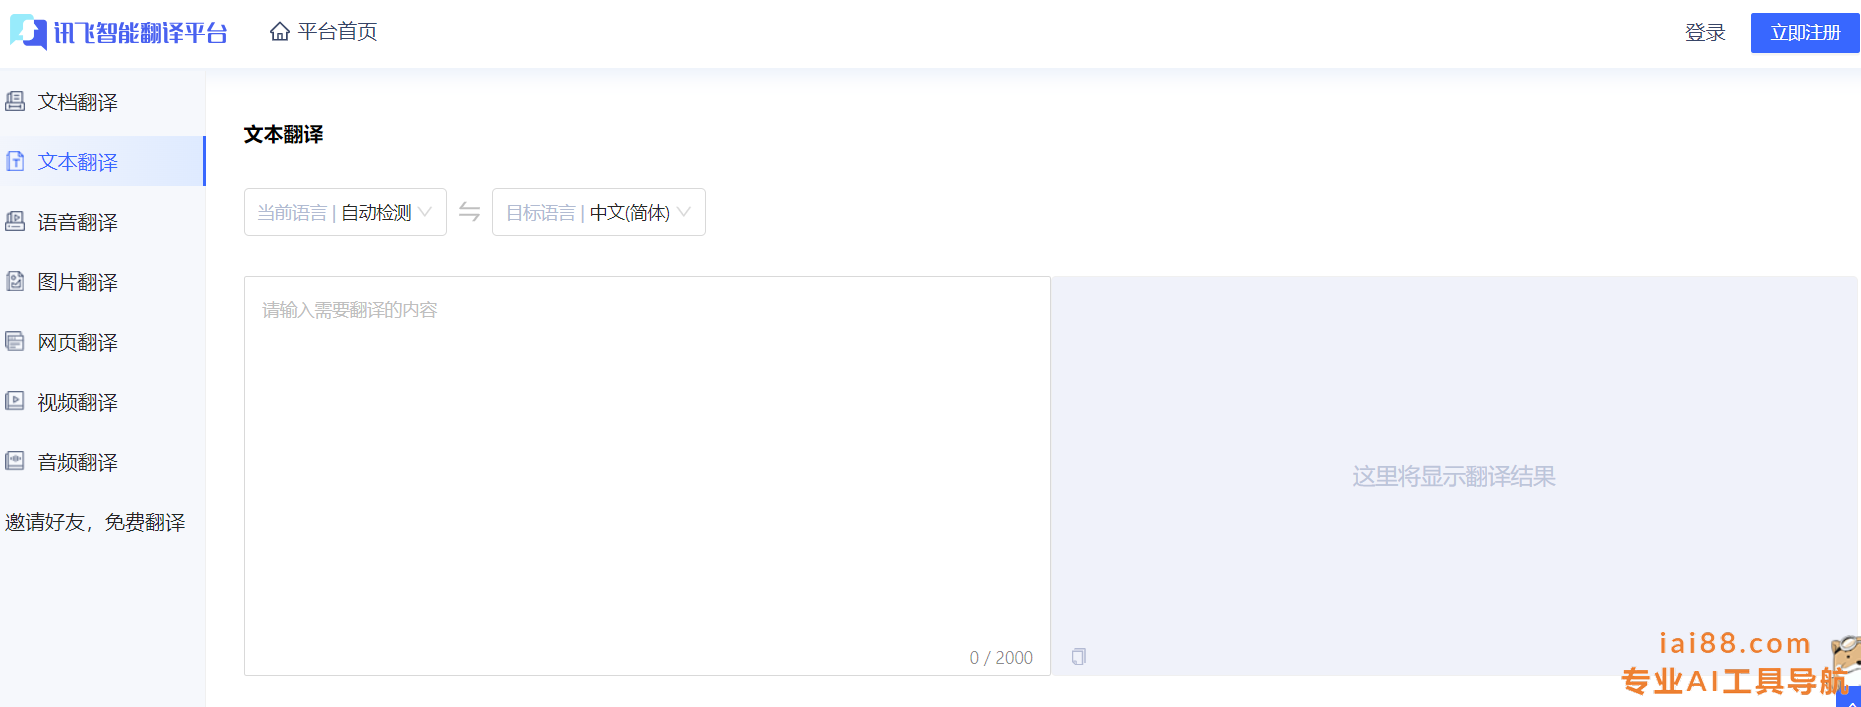The height and width of the screenshot is (707, 1861).
Task: Click the 文本翻译 text icon in sidebar
Action: pyautogui.click(x=15, y=161)
